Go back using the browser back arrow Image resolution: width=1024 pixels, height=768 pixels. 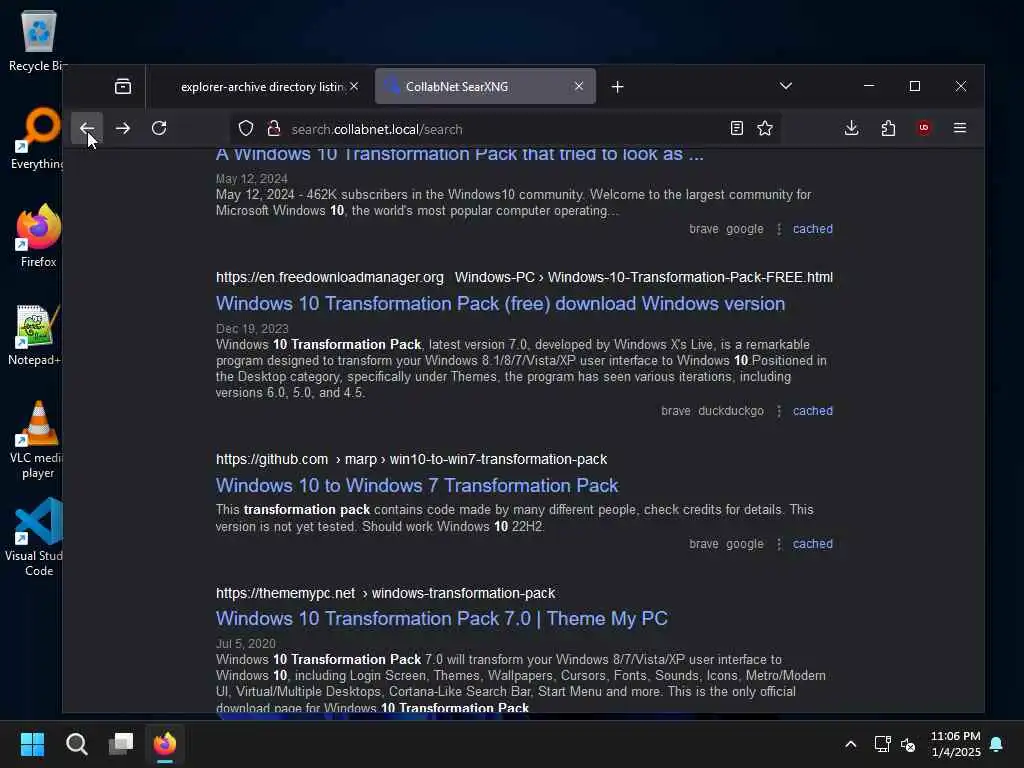pyautogui.click(x=87, y=128)
